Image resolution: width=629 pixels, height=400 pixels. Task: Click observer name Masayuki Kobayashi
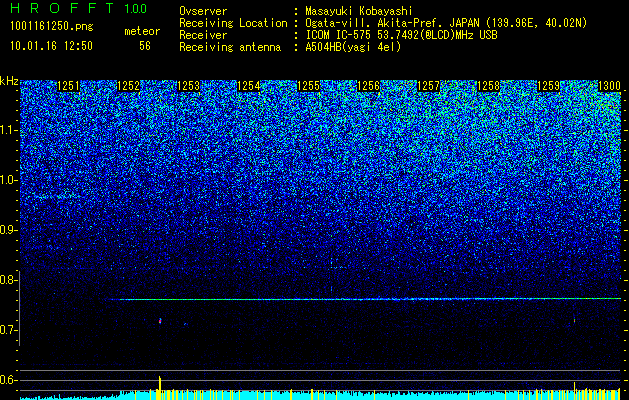coord(359,11)
